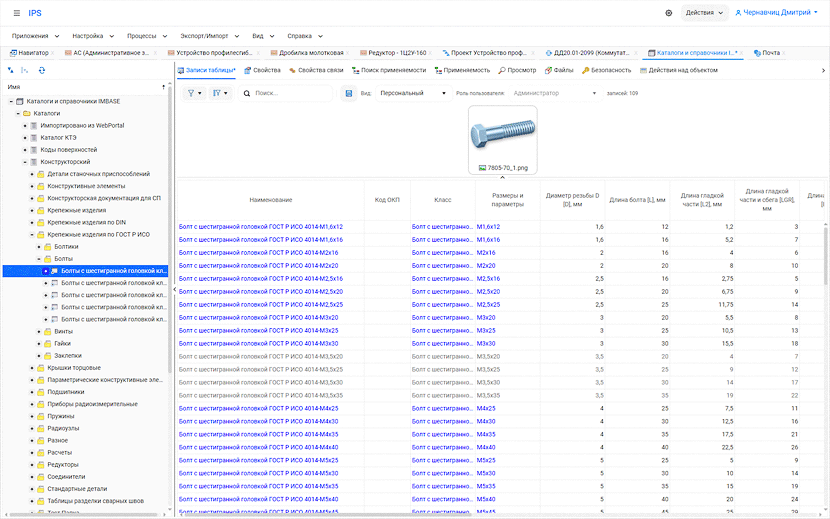Open the Файлы tool
Viewport: 830px width, 519px height.
(x=558, y=70)
